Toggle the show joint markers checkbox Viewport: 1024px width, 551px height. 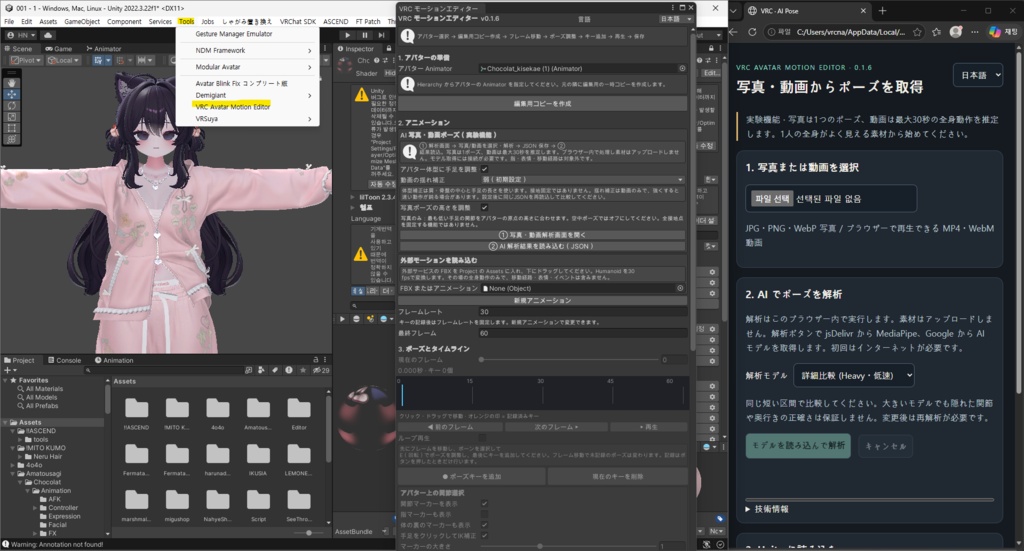pyautogui.click(x=485, y=503)
